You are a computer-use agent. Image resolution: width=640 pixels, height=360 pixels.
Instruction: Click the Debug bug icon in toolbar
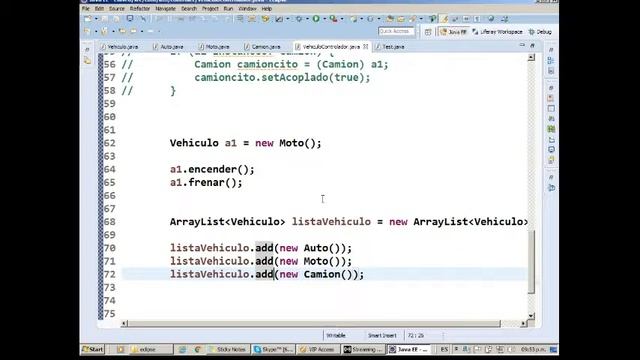(x=299, y=19)
